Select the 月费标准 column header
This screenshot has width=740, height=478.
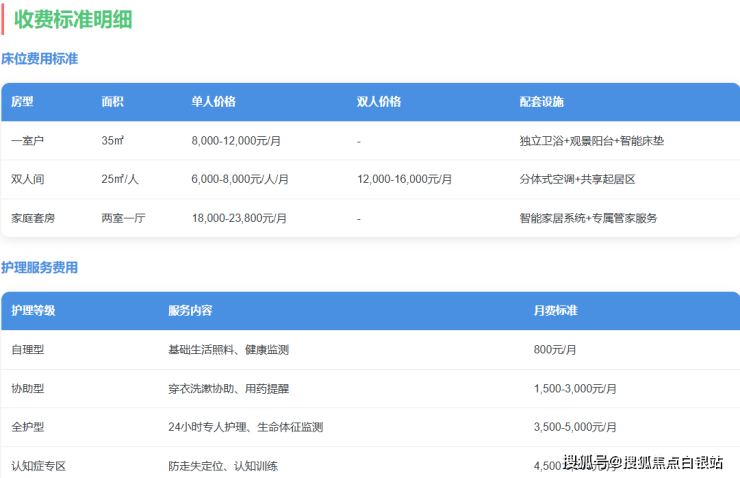coord(555,311)
